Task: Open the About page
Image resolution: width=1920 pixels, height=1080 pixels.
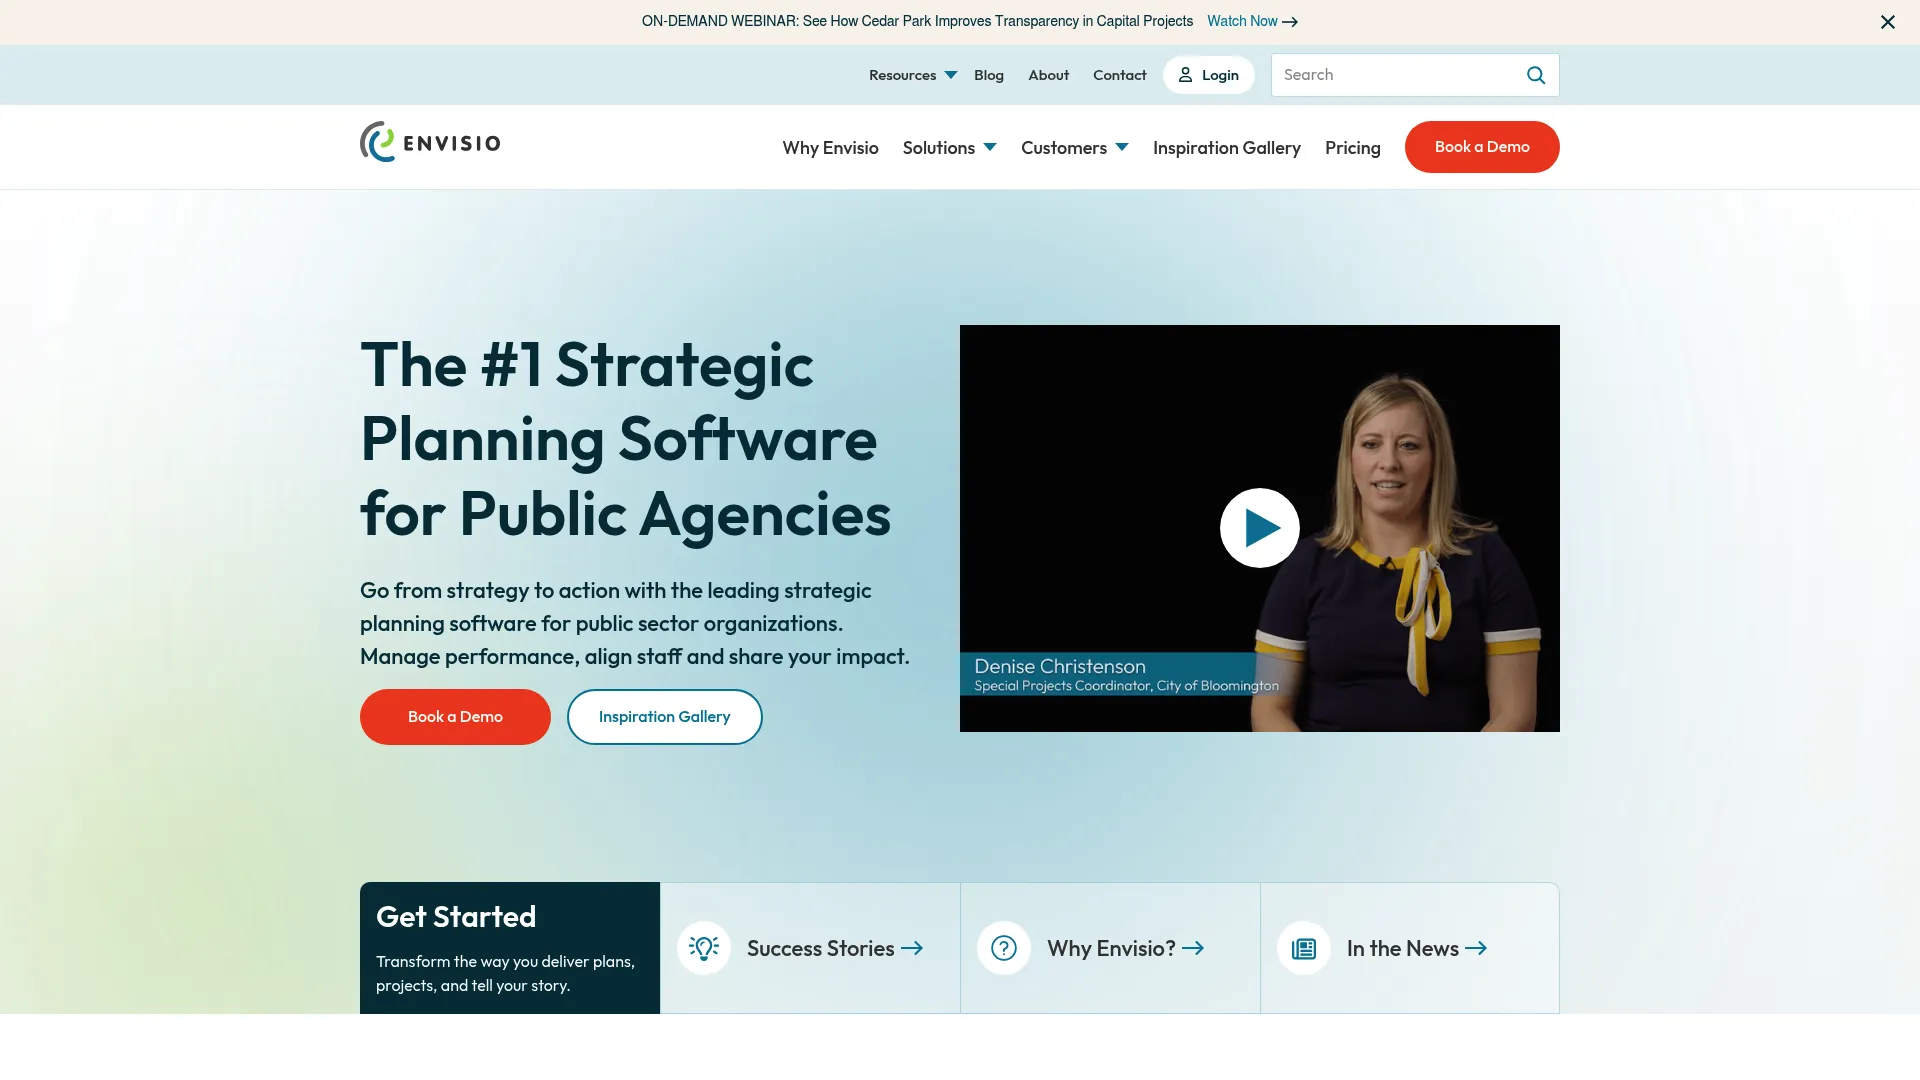Action: point(1049,75)
